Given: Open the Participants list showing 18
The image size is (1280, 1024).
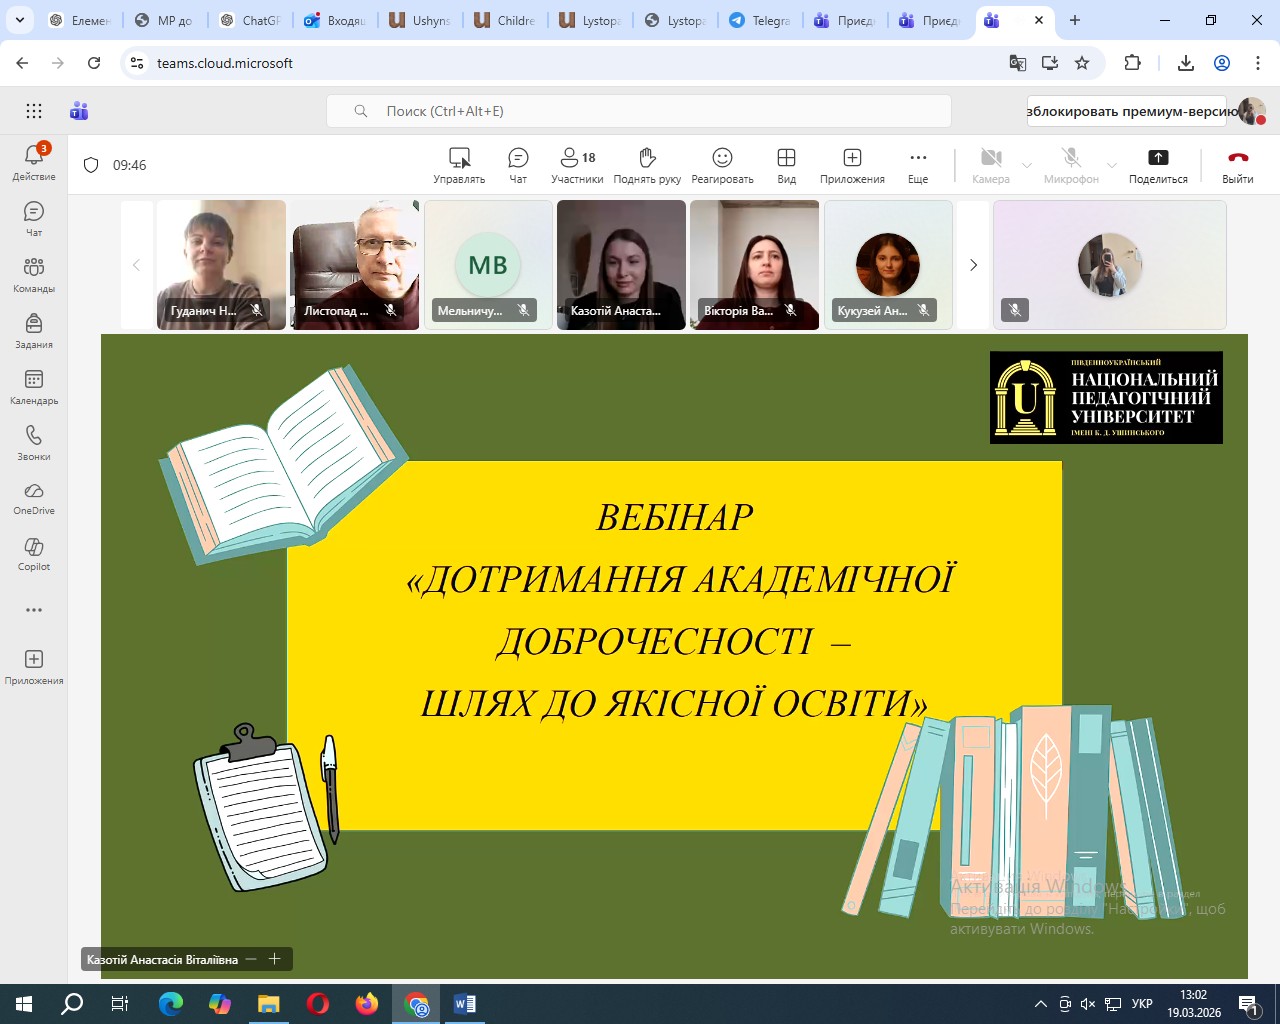Looking at the screenshot, I should (577, 165).
